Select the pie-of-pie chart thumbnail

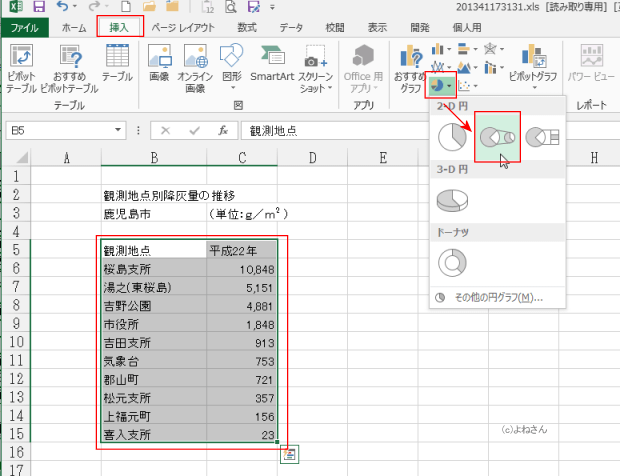(x=497, y=137)
